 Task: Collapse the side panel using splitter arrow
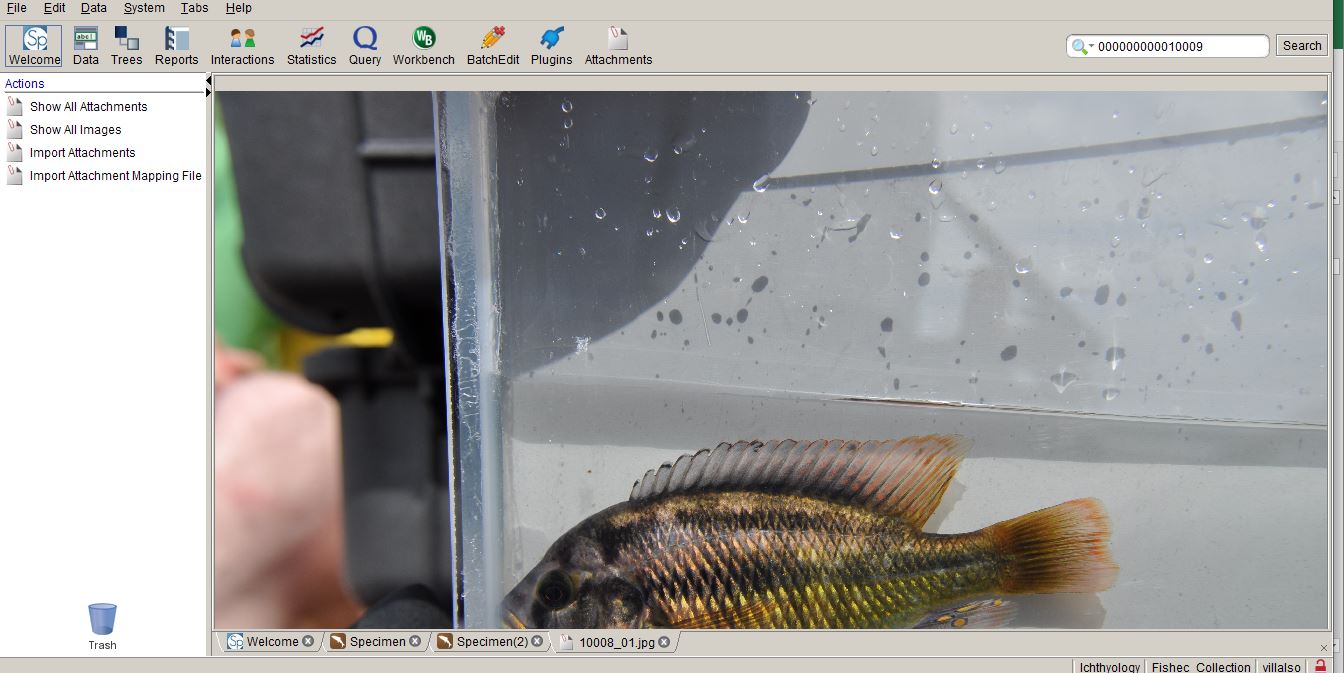209,80
